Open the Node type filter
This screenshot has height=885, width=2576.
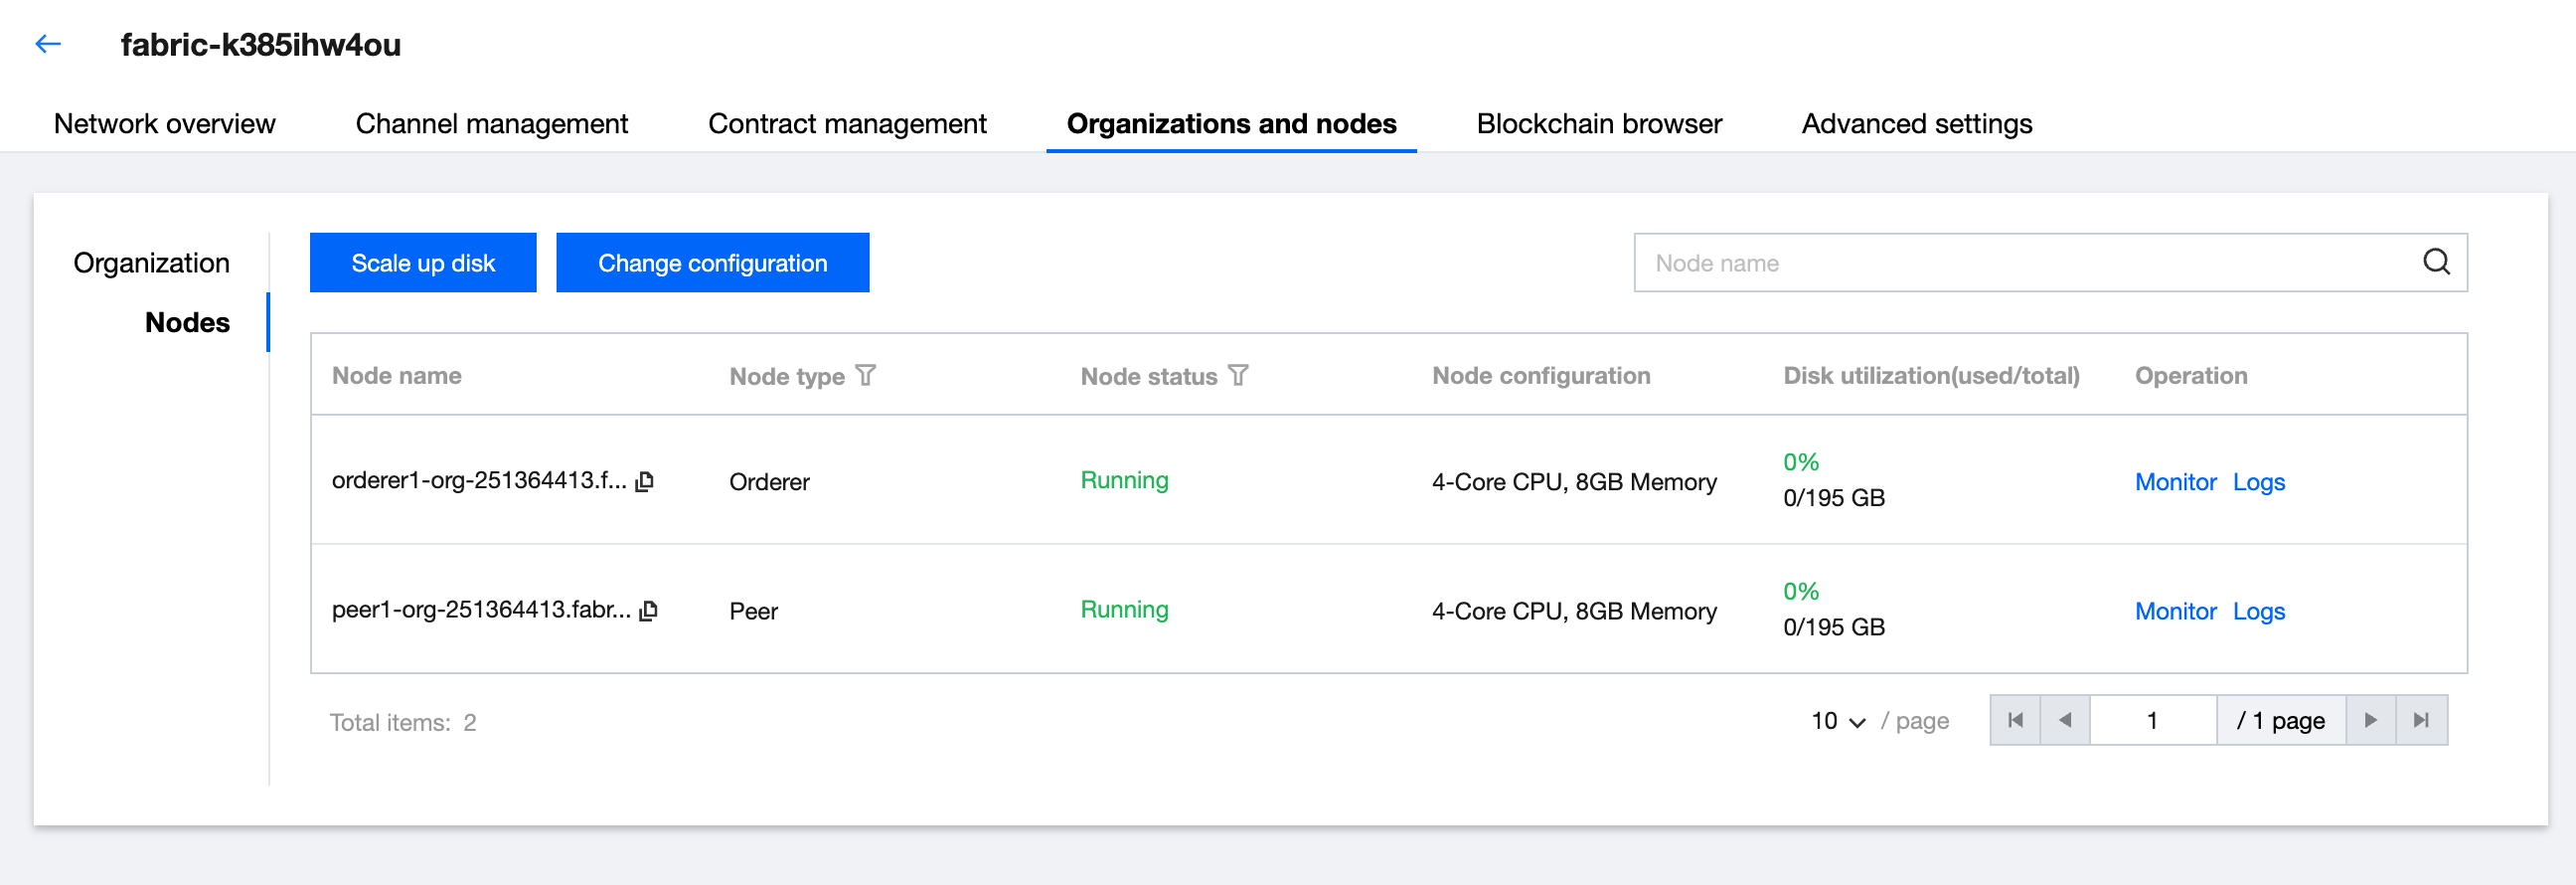[866, 376]
